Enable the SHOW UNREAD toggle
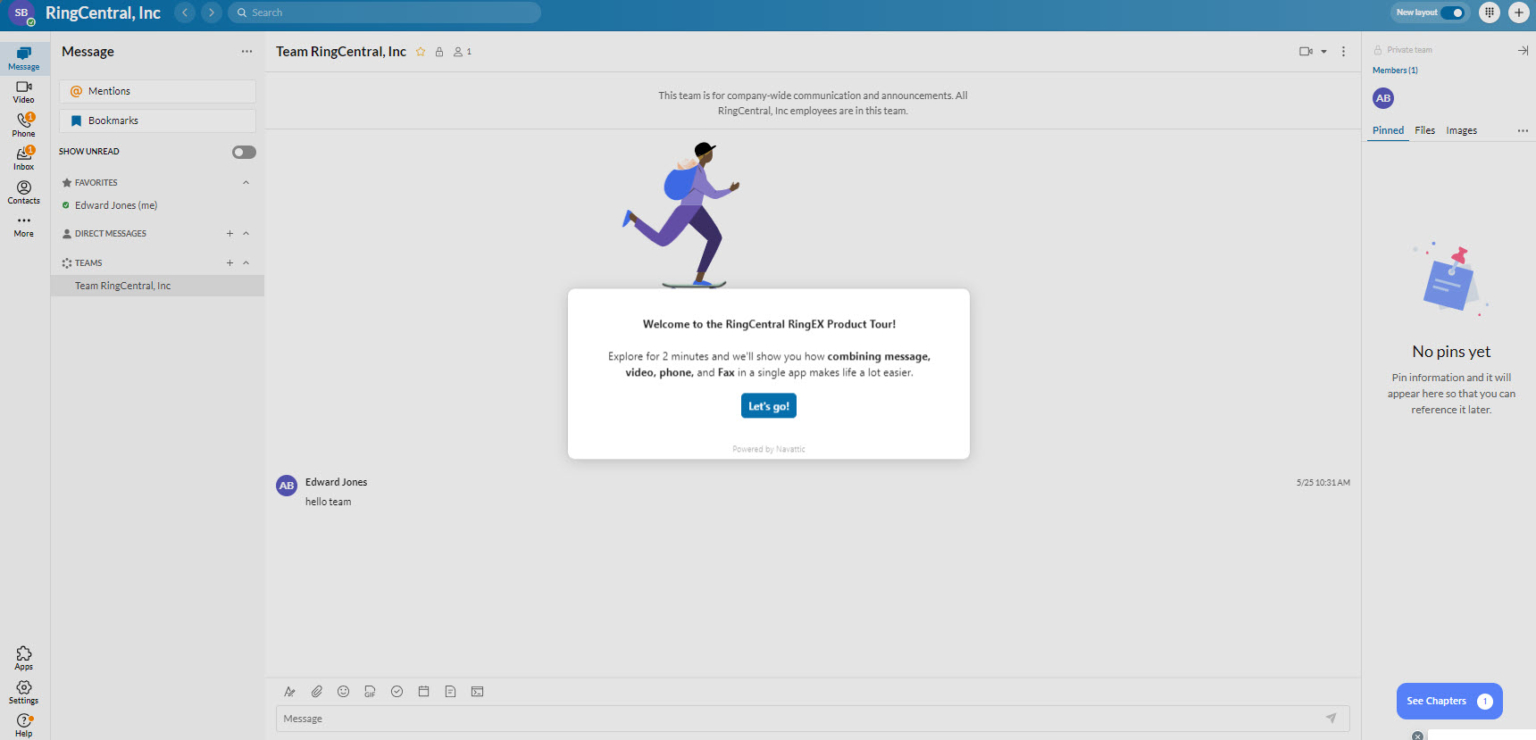Screen dimensions: 1536x740 point(242,151)
